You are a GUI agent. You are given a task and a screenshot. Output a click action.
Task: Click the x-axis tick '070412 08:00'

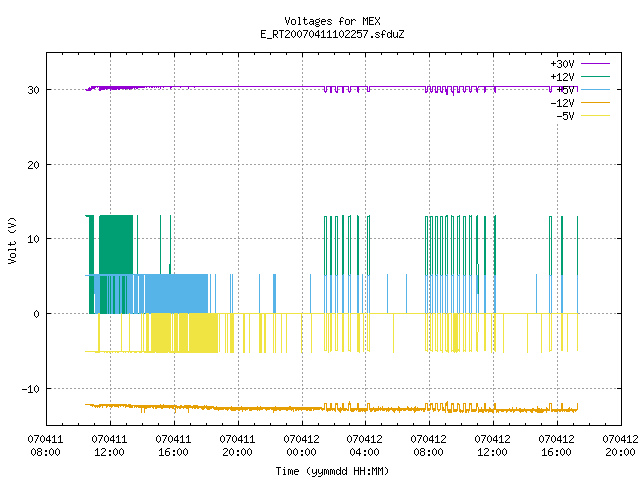[429, 446]
